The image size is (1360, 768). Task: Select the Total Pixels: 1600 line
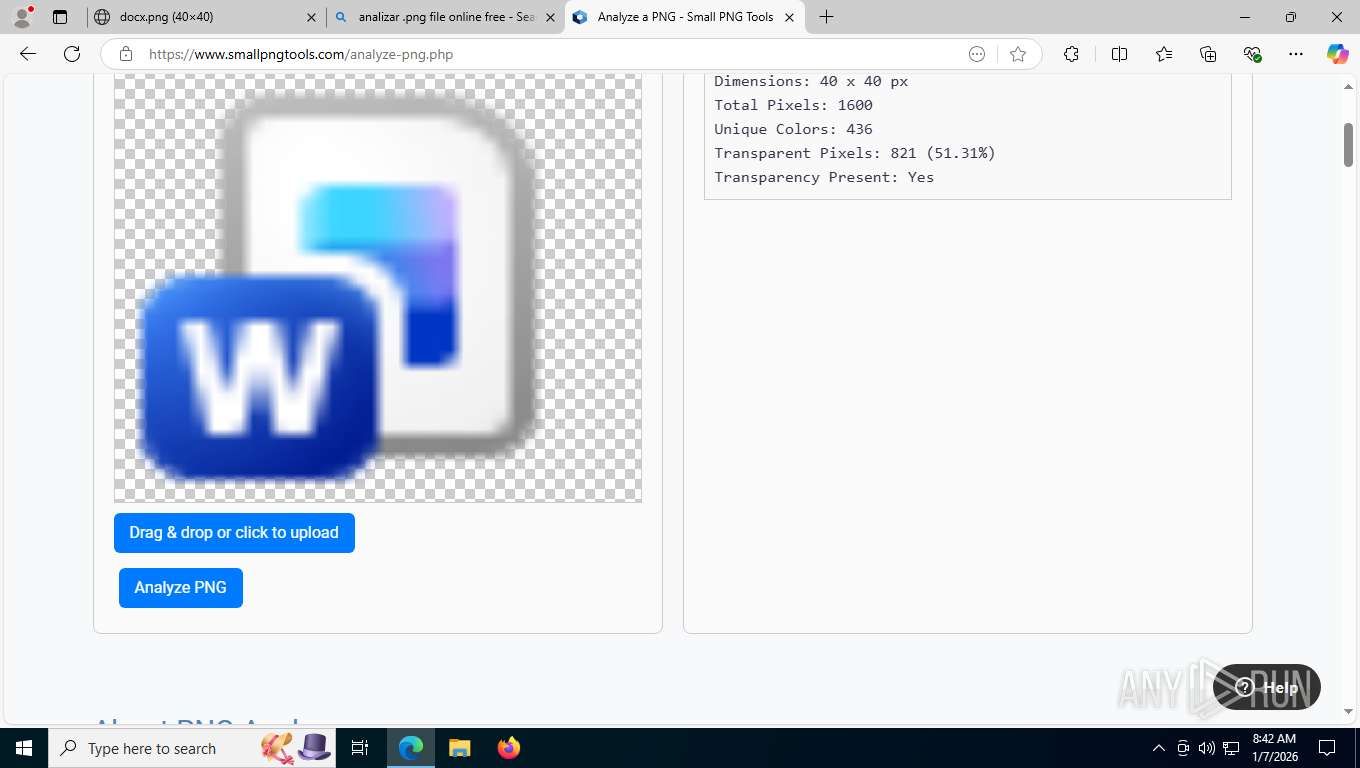793,105
